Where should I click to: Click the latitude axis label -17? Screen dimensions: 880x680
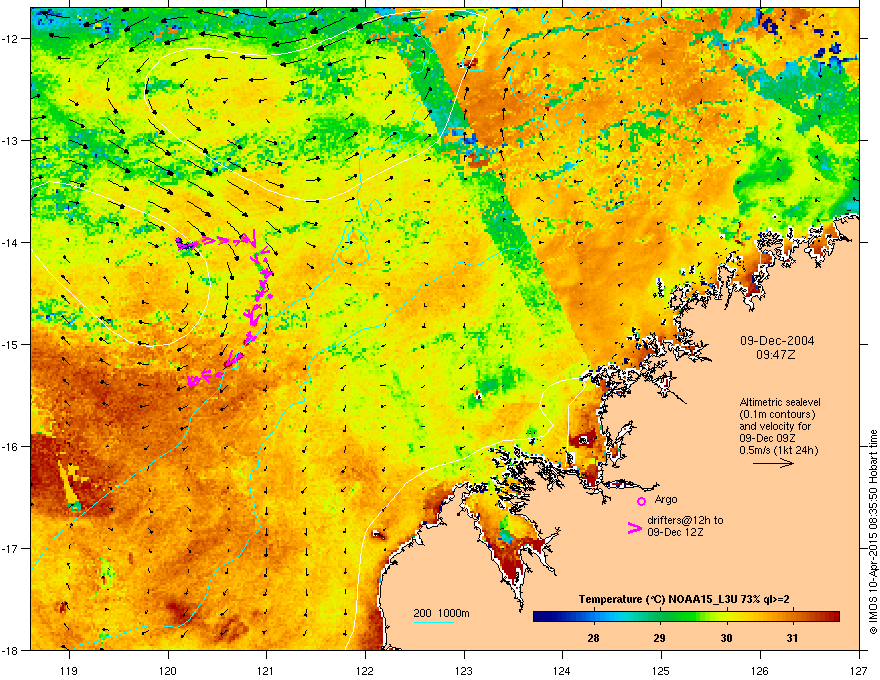11,548
